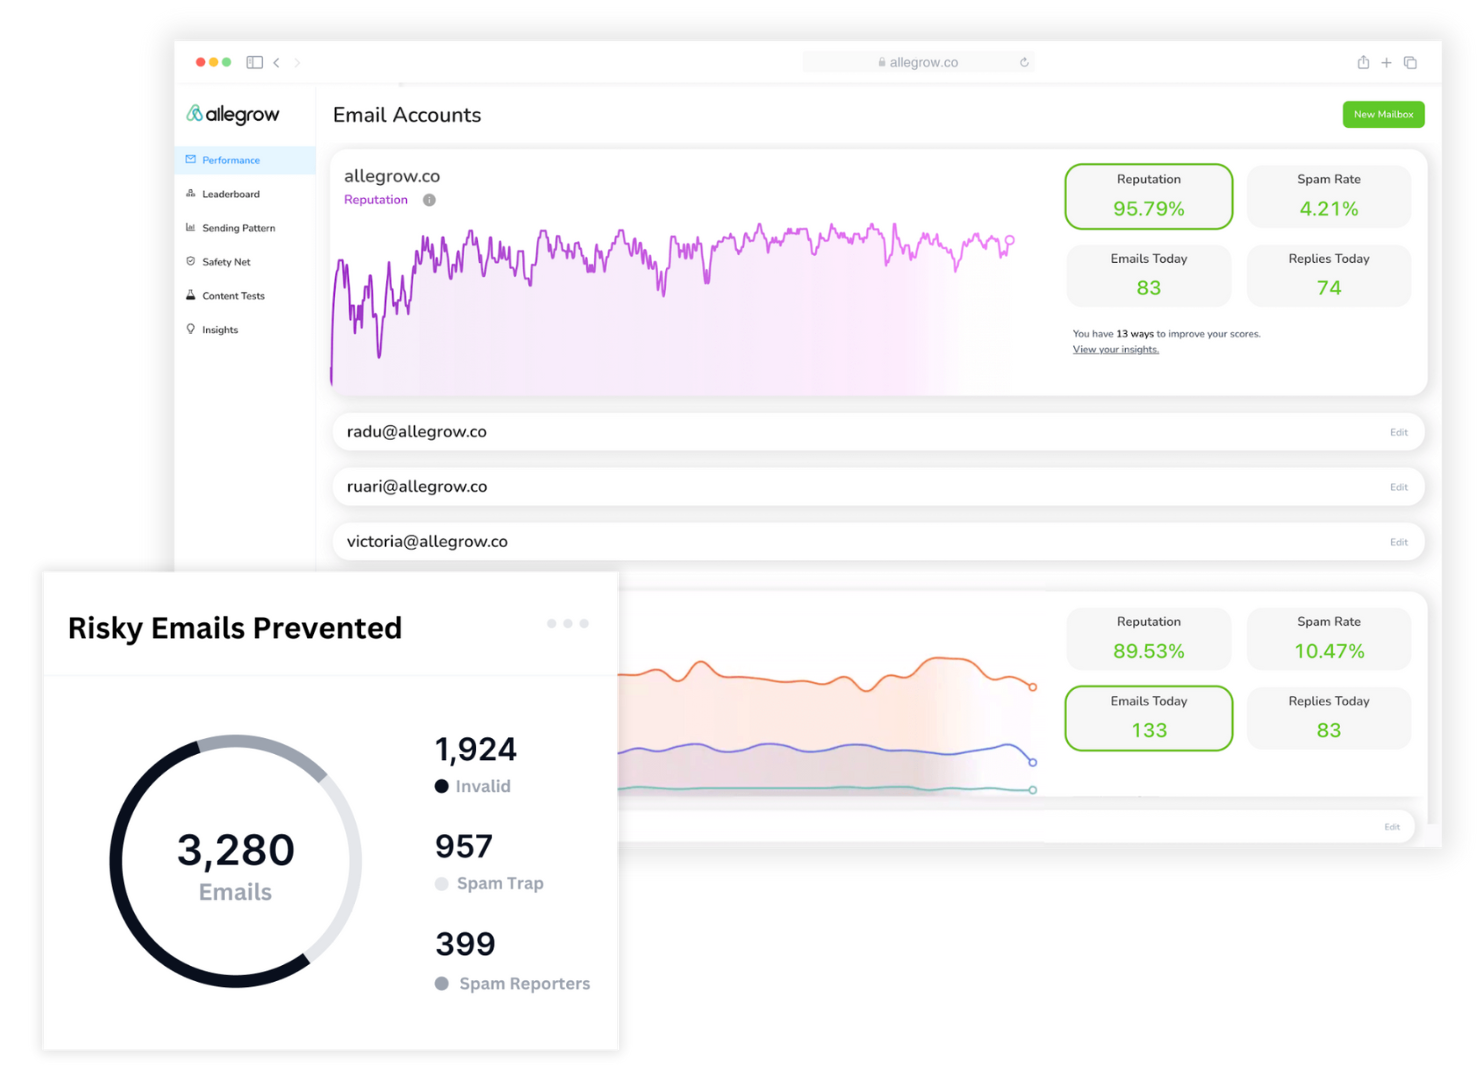Select the Spam Rate 4.21% card
Viewport: 1482px width, 1072px height.
click(1328, 196)
